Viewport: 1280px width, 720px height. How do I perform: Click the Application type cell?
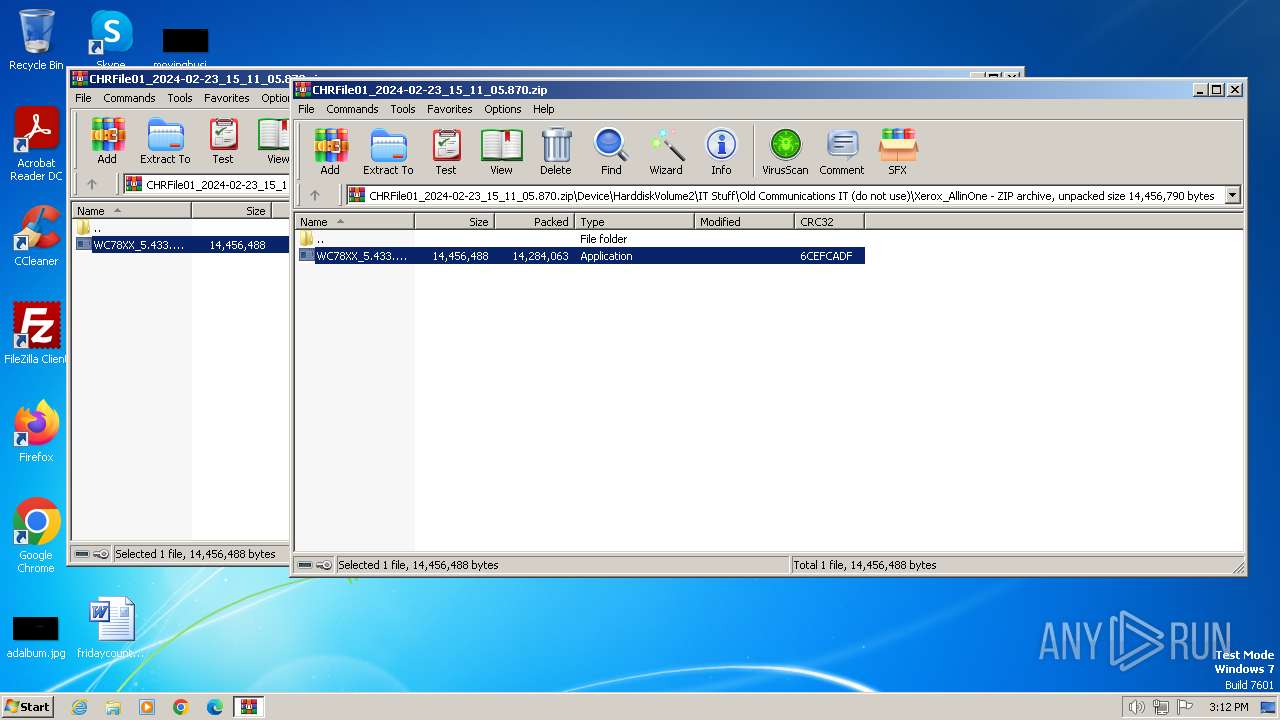coord(607,256)
